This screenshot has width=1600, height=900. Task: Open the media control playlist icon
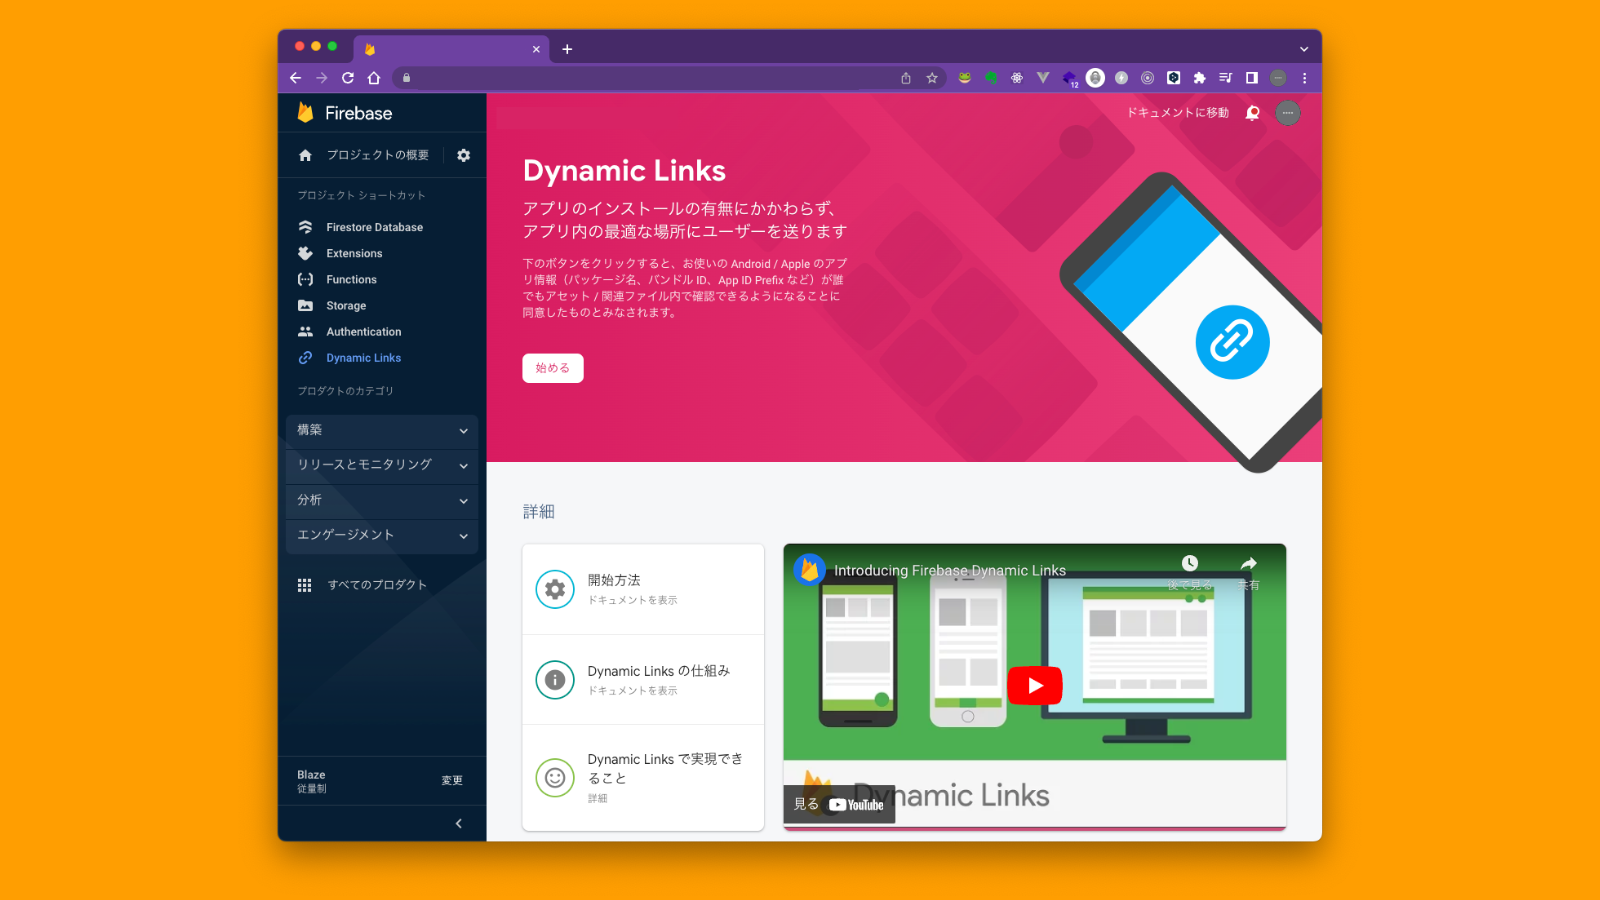[x=1225, y=78]
